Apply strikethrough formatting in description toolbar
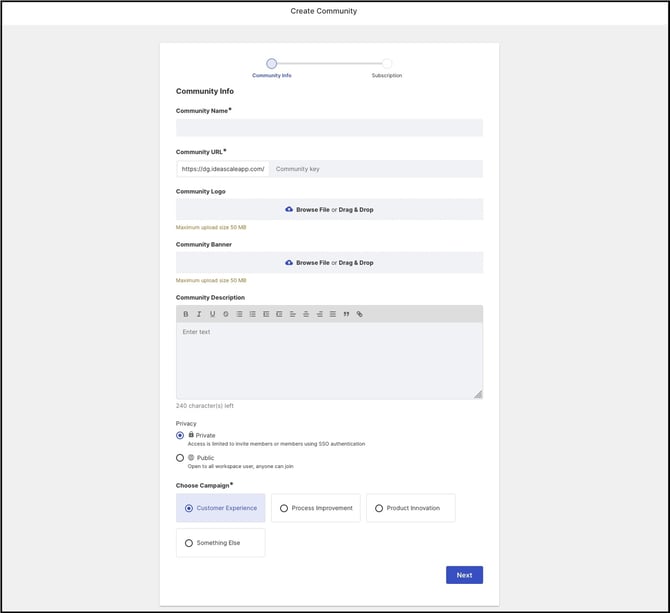 point(226,314)
